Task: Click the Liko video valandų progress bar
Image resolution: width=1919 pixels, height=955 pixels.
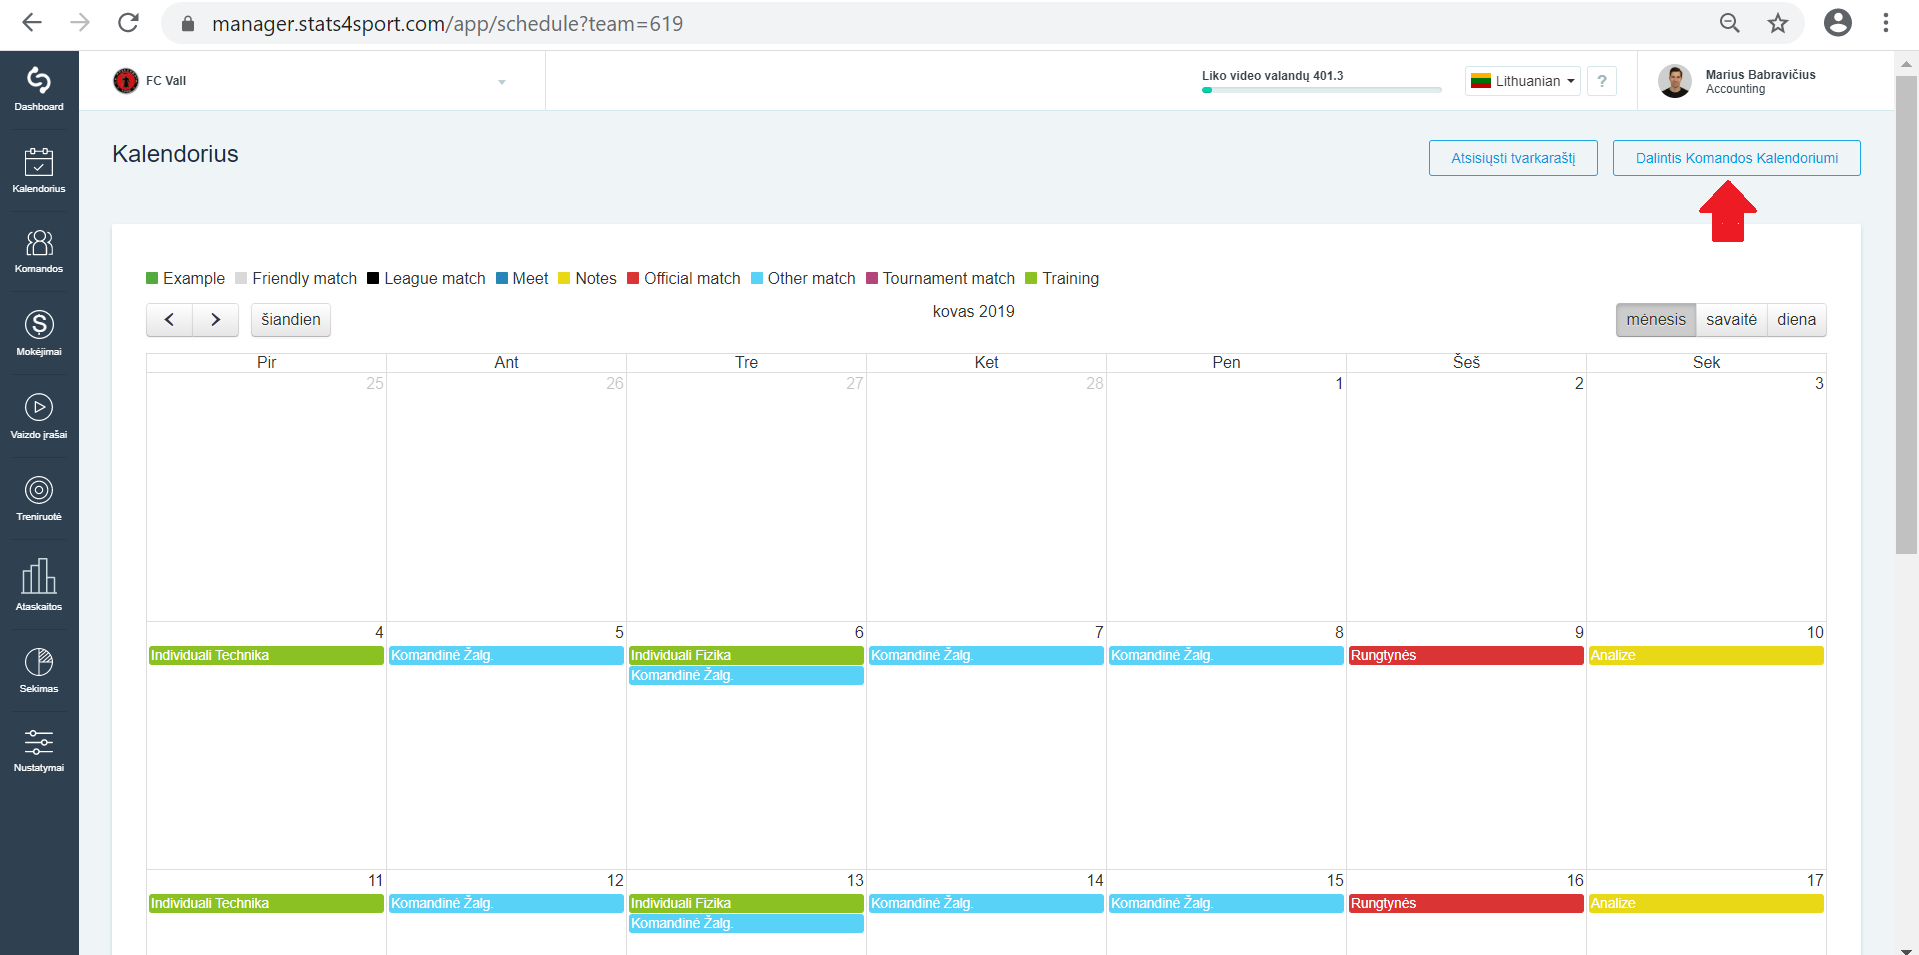Action: (1322, 90)
